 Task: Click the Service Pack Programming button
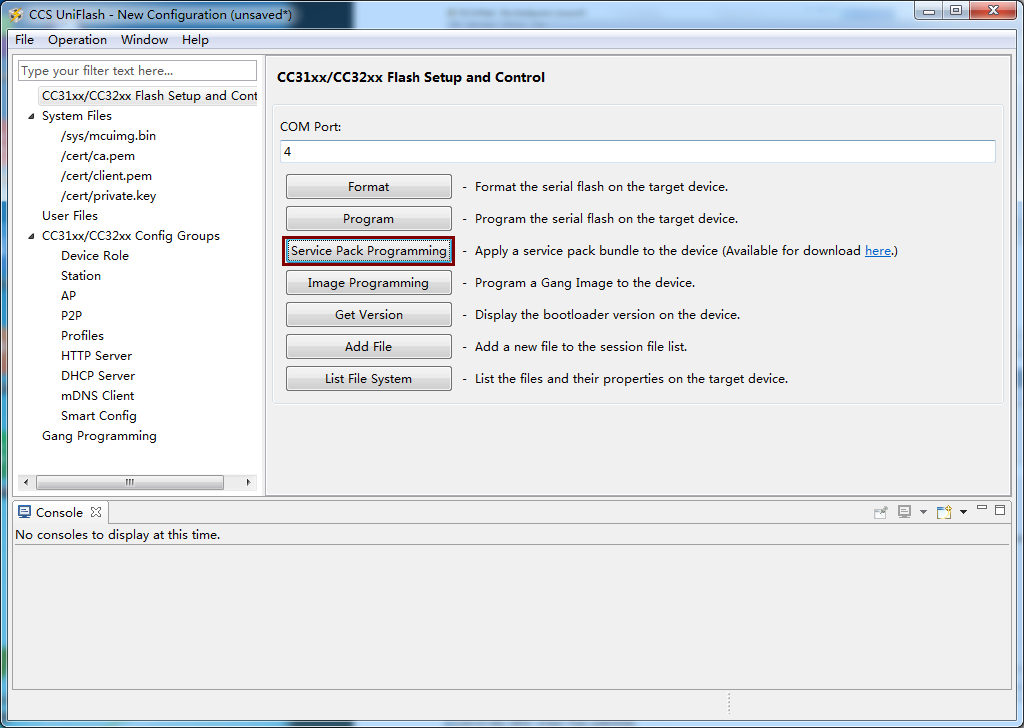[368, 251]
